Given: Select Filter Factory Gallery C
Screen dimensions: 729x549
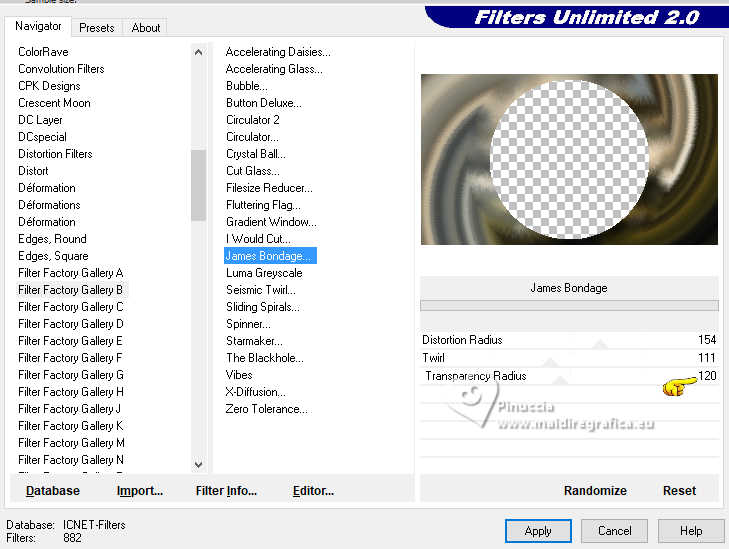Looking at the screenshot, I should tap(71, 307).
